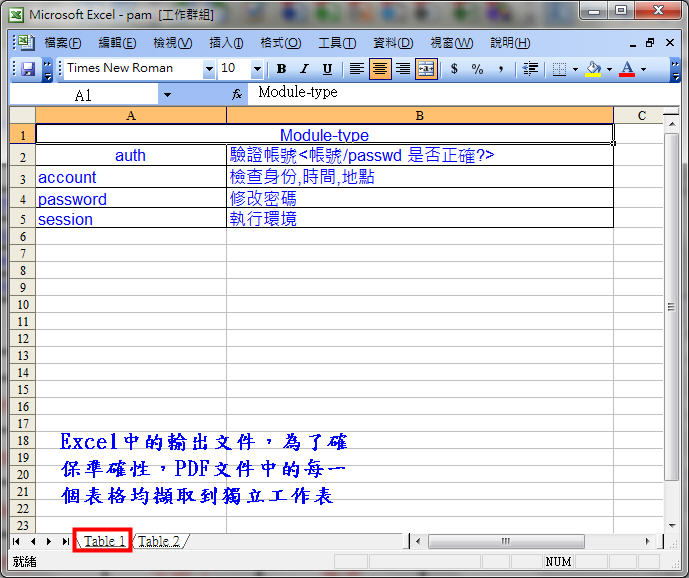The image size is (689, 578).
Task: Click the font color red A button
Action: pos(627,69)
